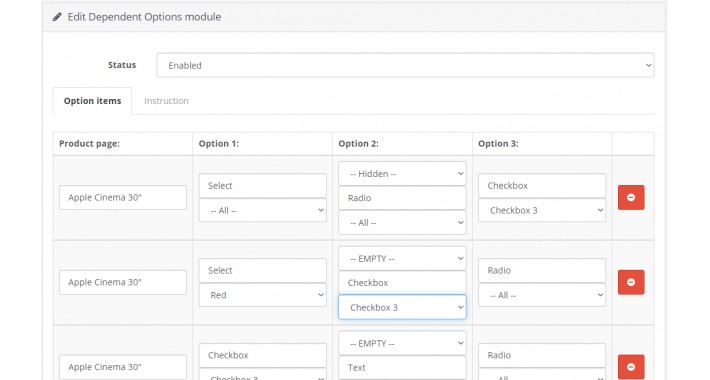710x380 pixels.
Task: Select the Option items tab
Action: [92, 101]
